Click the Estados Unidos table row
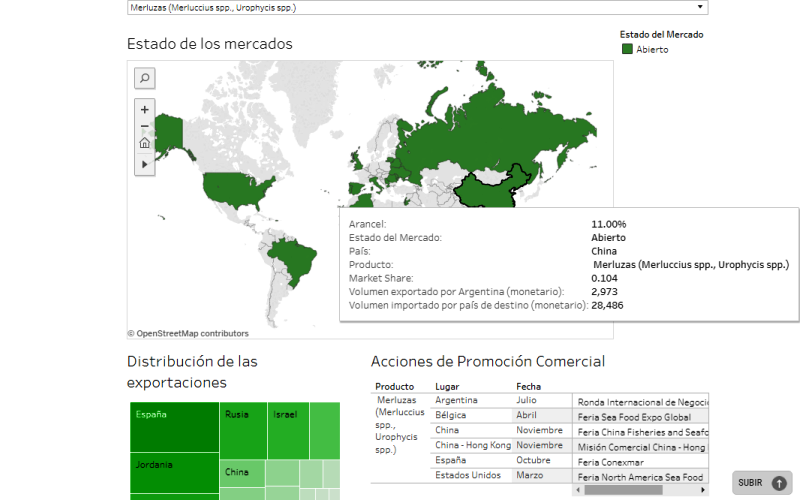 [472, 475]
